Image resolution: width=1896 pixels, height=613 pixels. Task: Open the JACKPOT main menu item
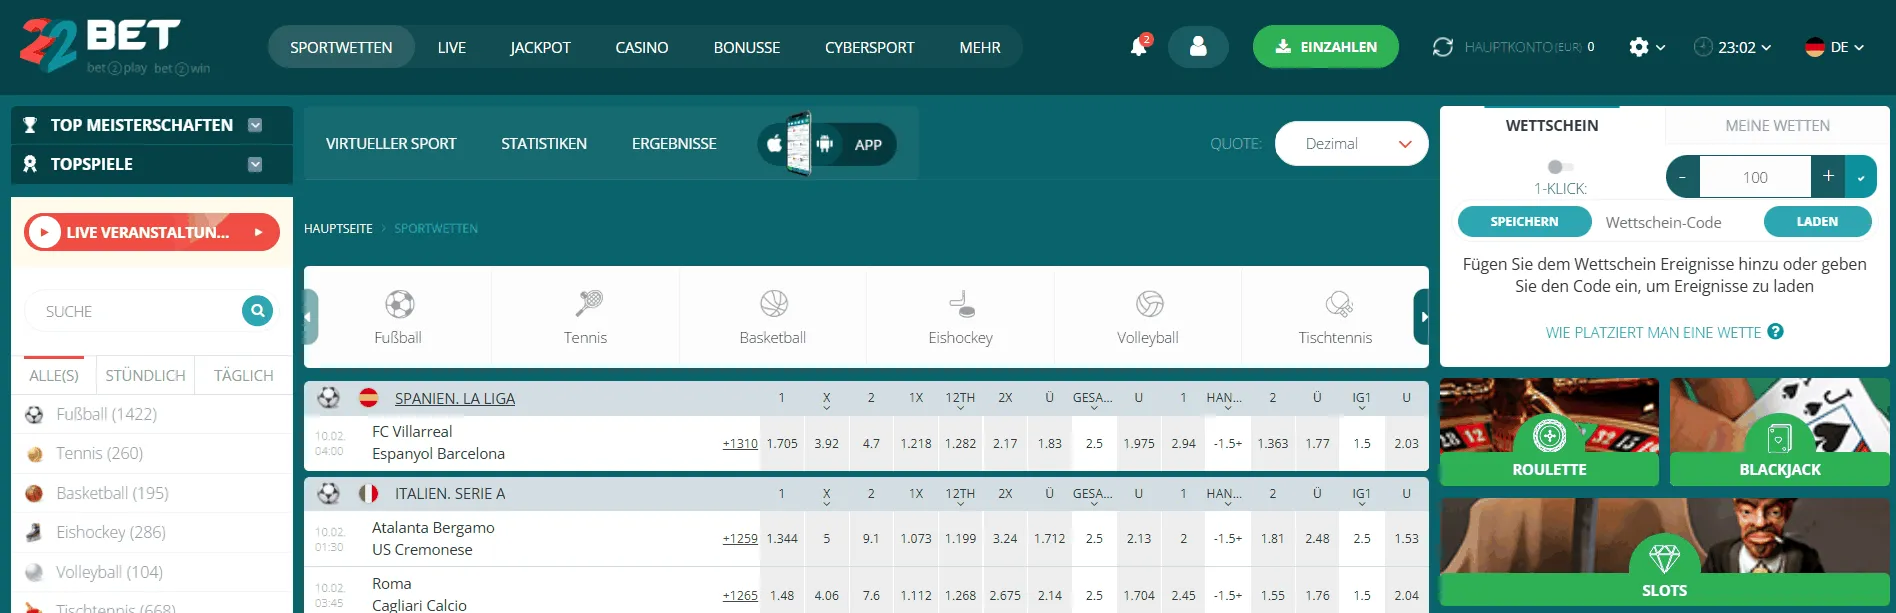(x=540, y=47)
